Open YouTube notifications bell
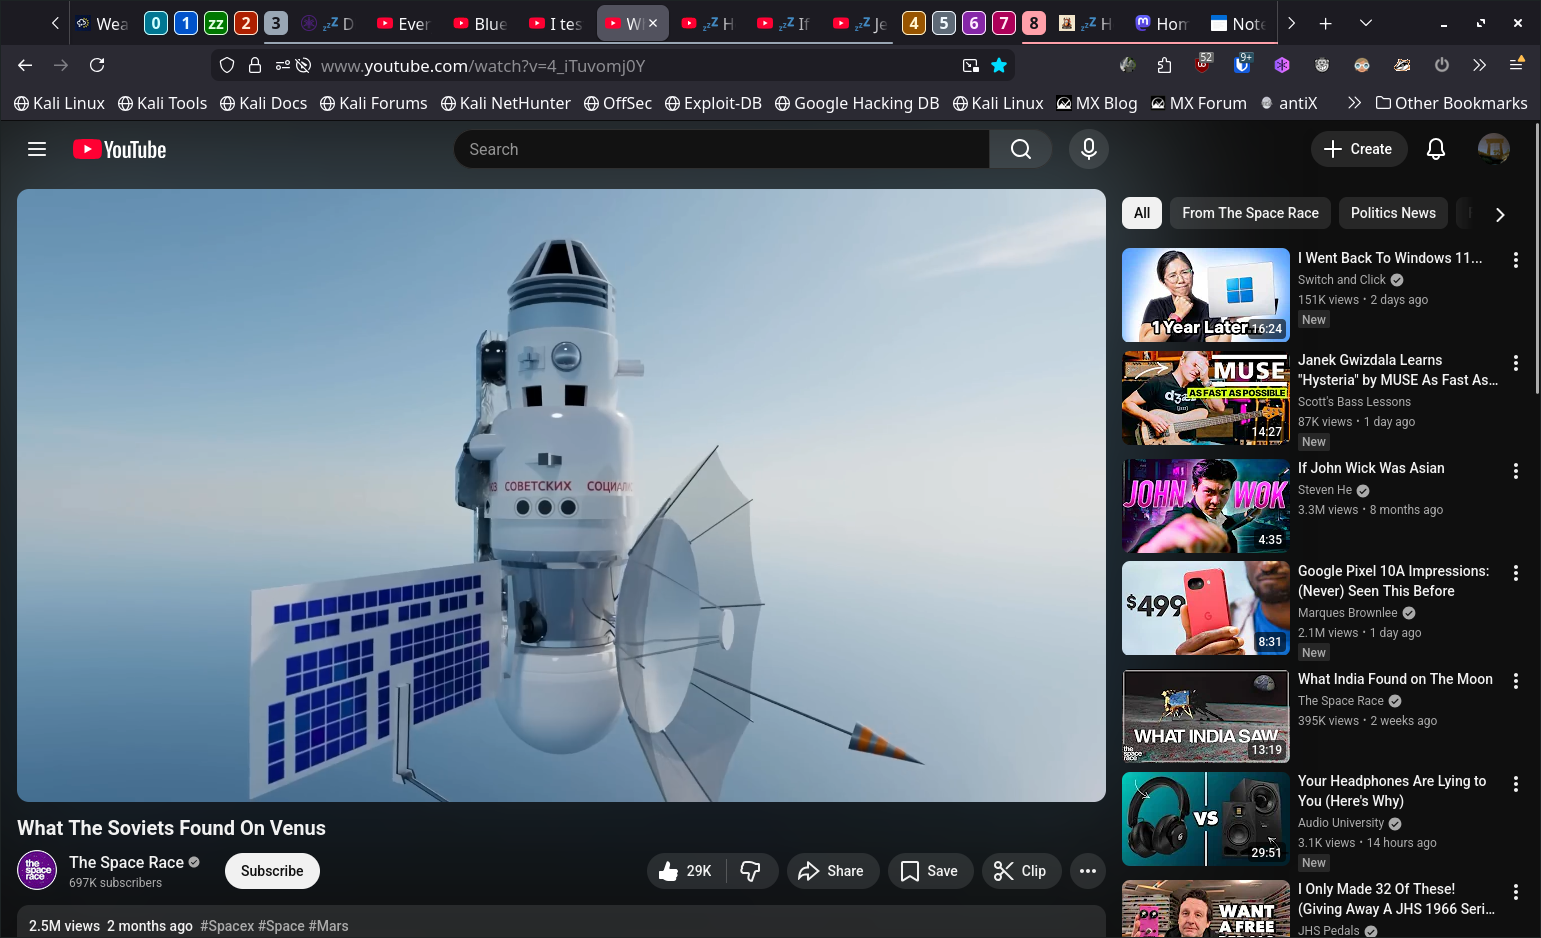The image size is (1541, 938). click(1435, 149)
